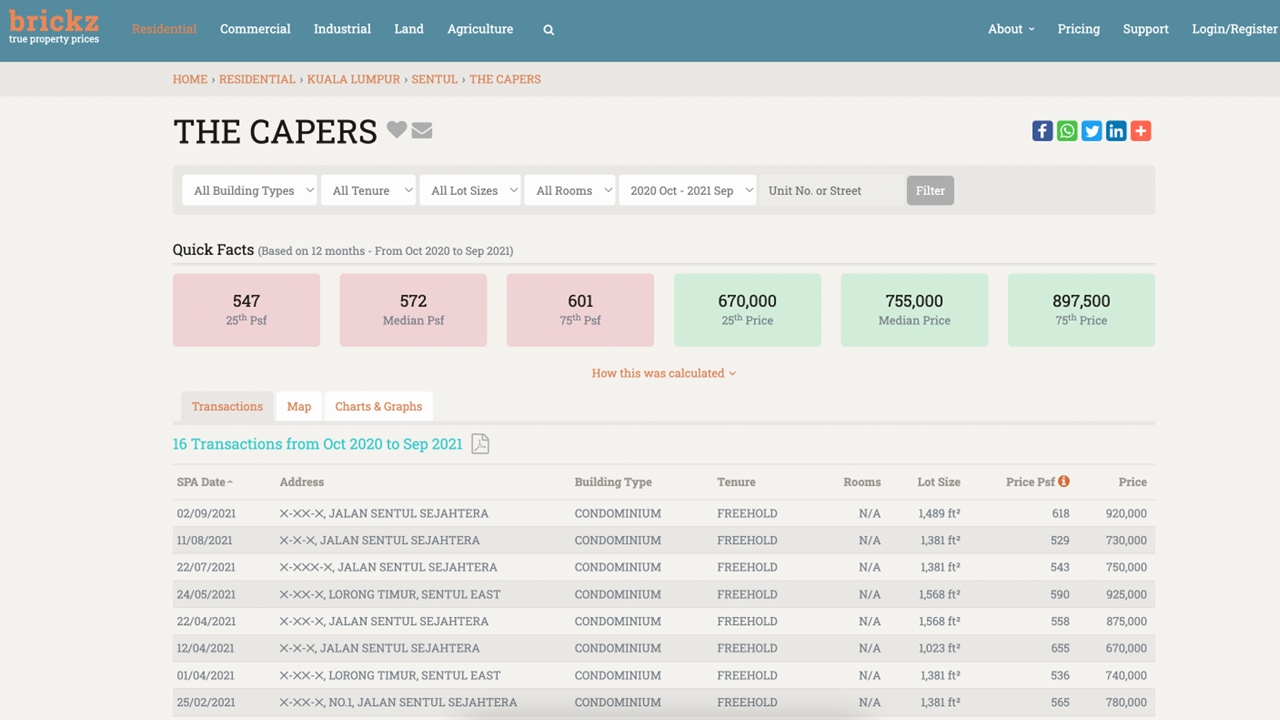Go to Sentul breadcrumb link

434,79
